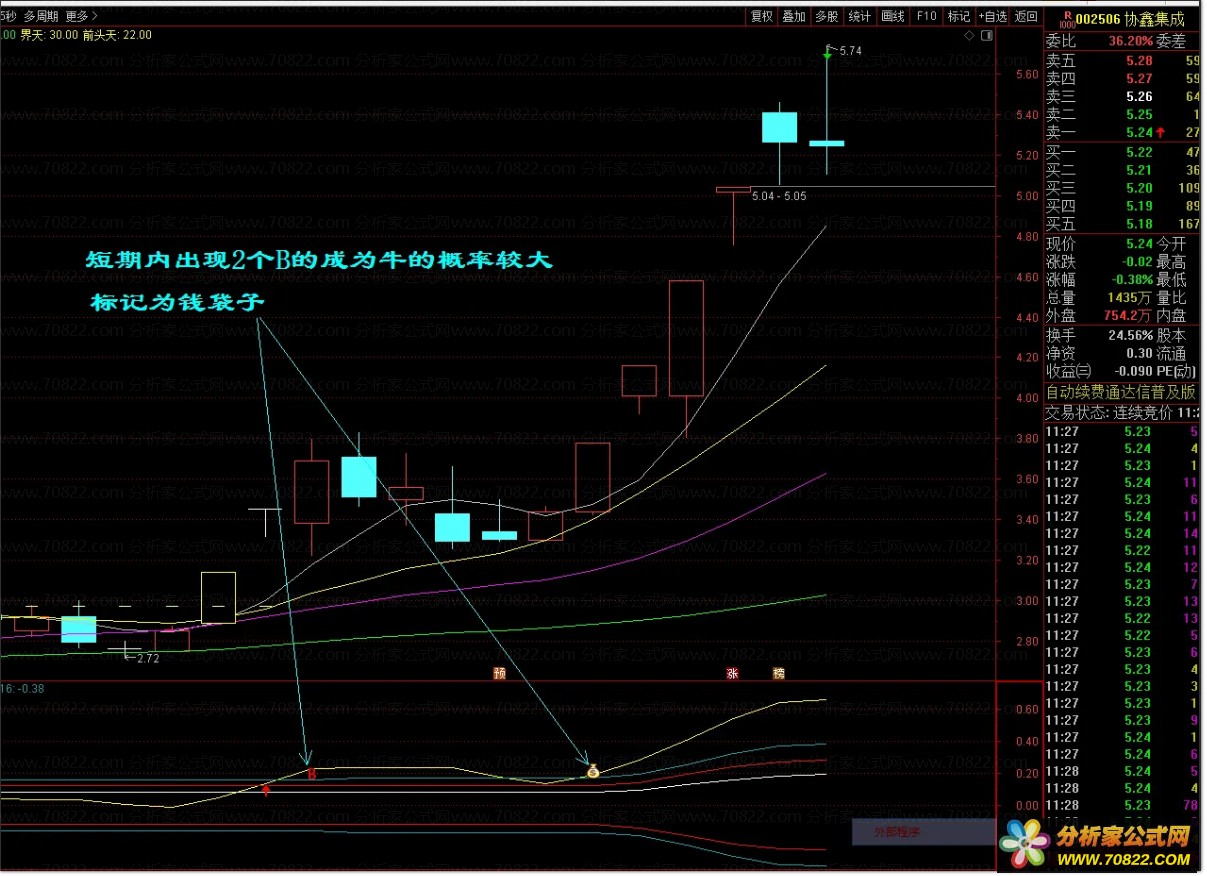Click the 5.74 high price marker
1207x876 pixels.
tap(850, 50)
